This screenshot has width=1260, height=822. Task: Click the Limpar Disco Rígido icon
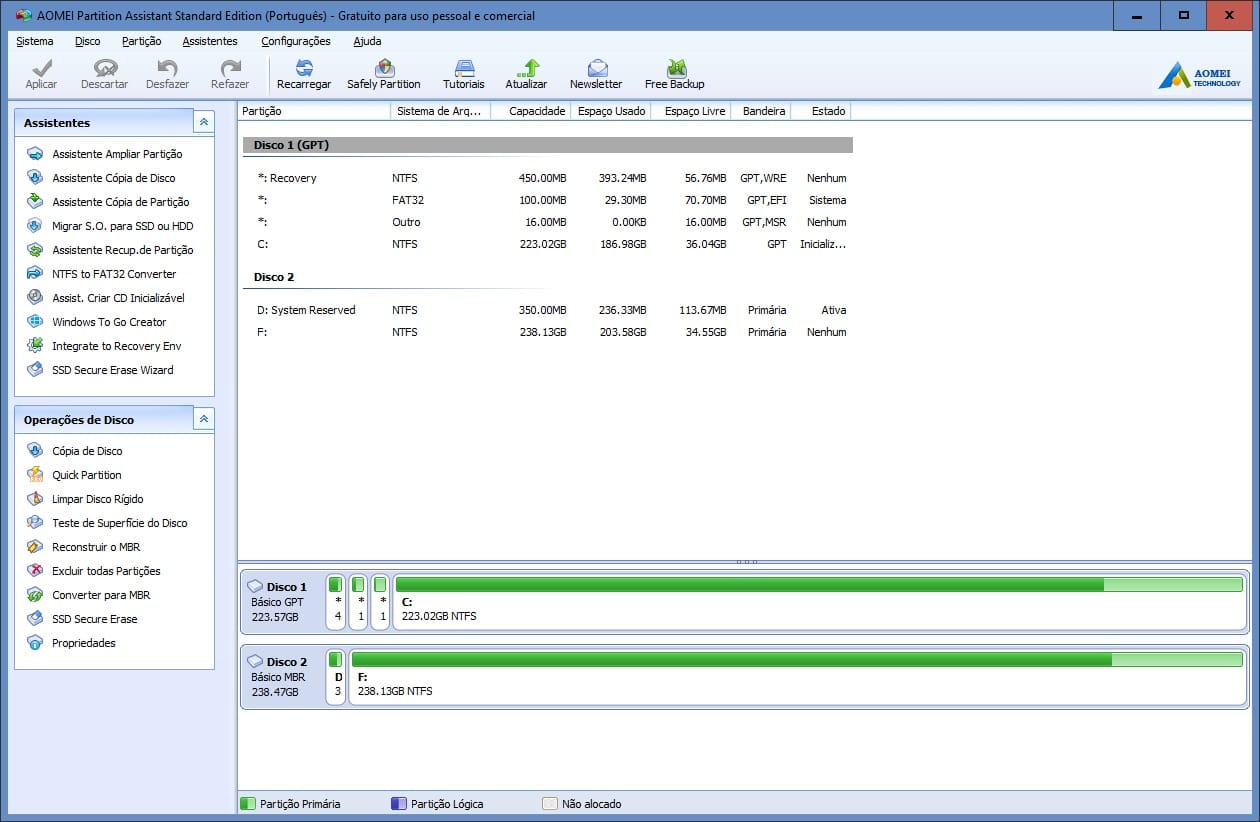(x=35, y=499)
